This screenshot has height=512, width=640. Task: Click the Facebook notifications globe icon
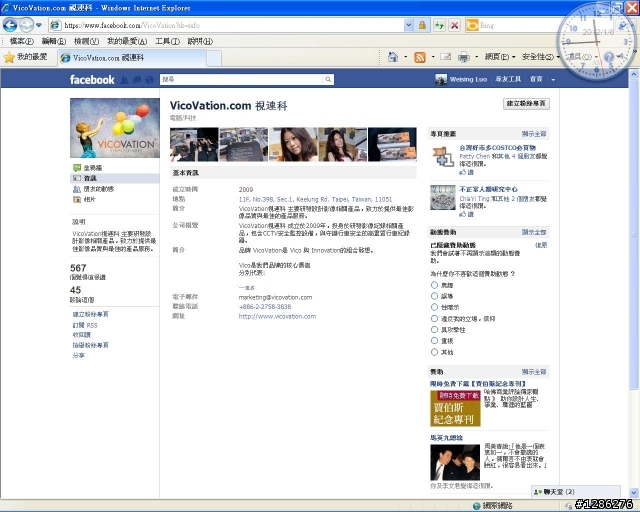pyautogui.click(x=149, y=80)
